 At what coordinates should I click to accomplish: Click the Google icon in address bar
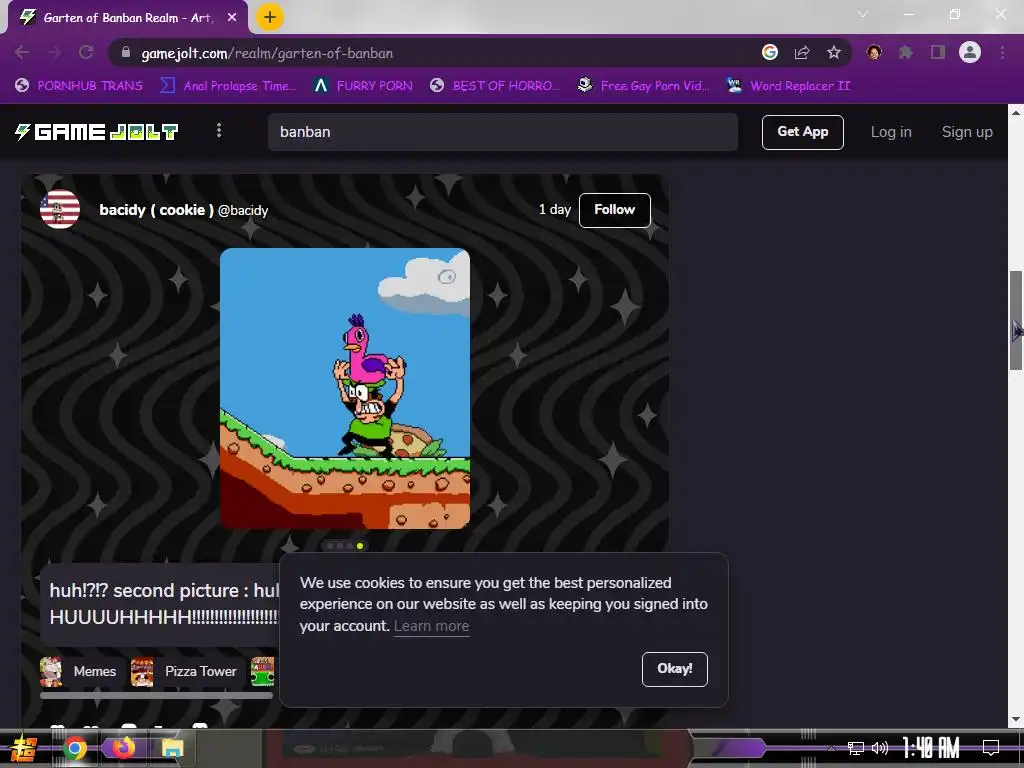[770, 53]
